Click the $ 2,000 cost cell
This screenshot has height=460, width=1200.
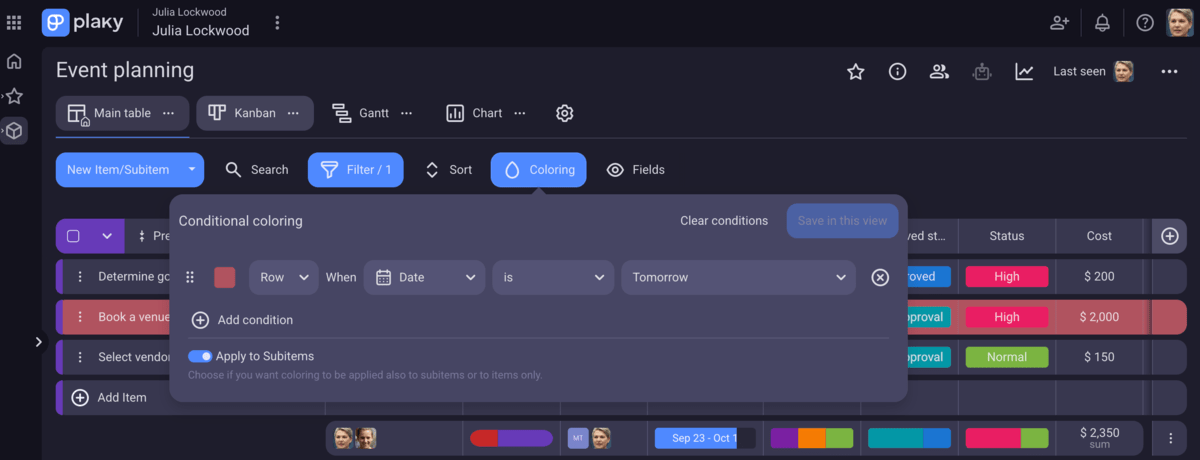[x=1099, y=317]
